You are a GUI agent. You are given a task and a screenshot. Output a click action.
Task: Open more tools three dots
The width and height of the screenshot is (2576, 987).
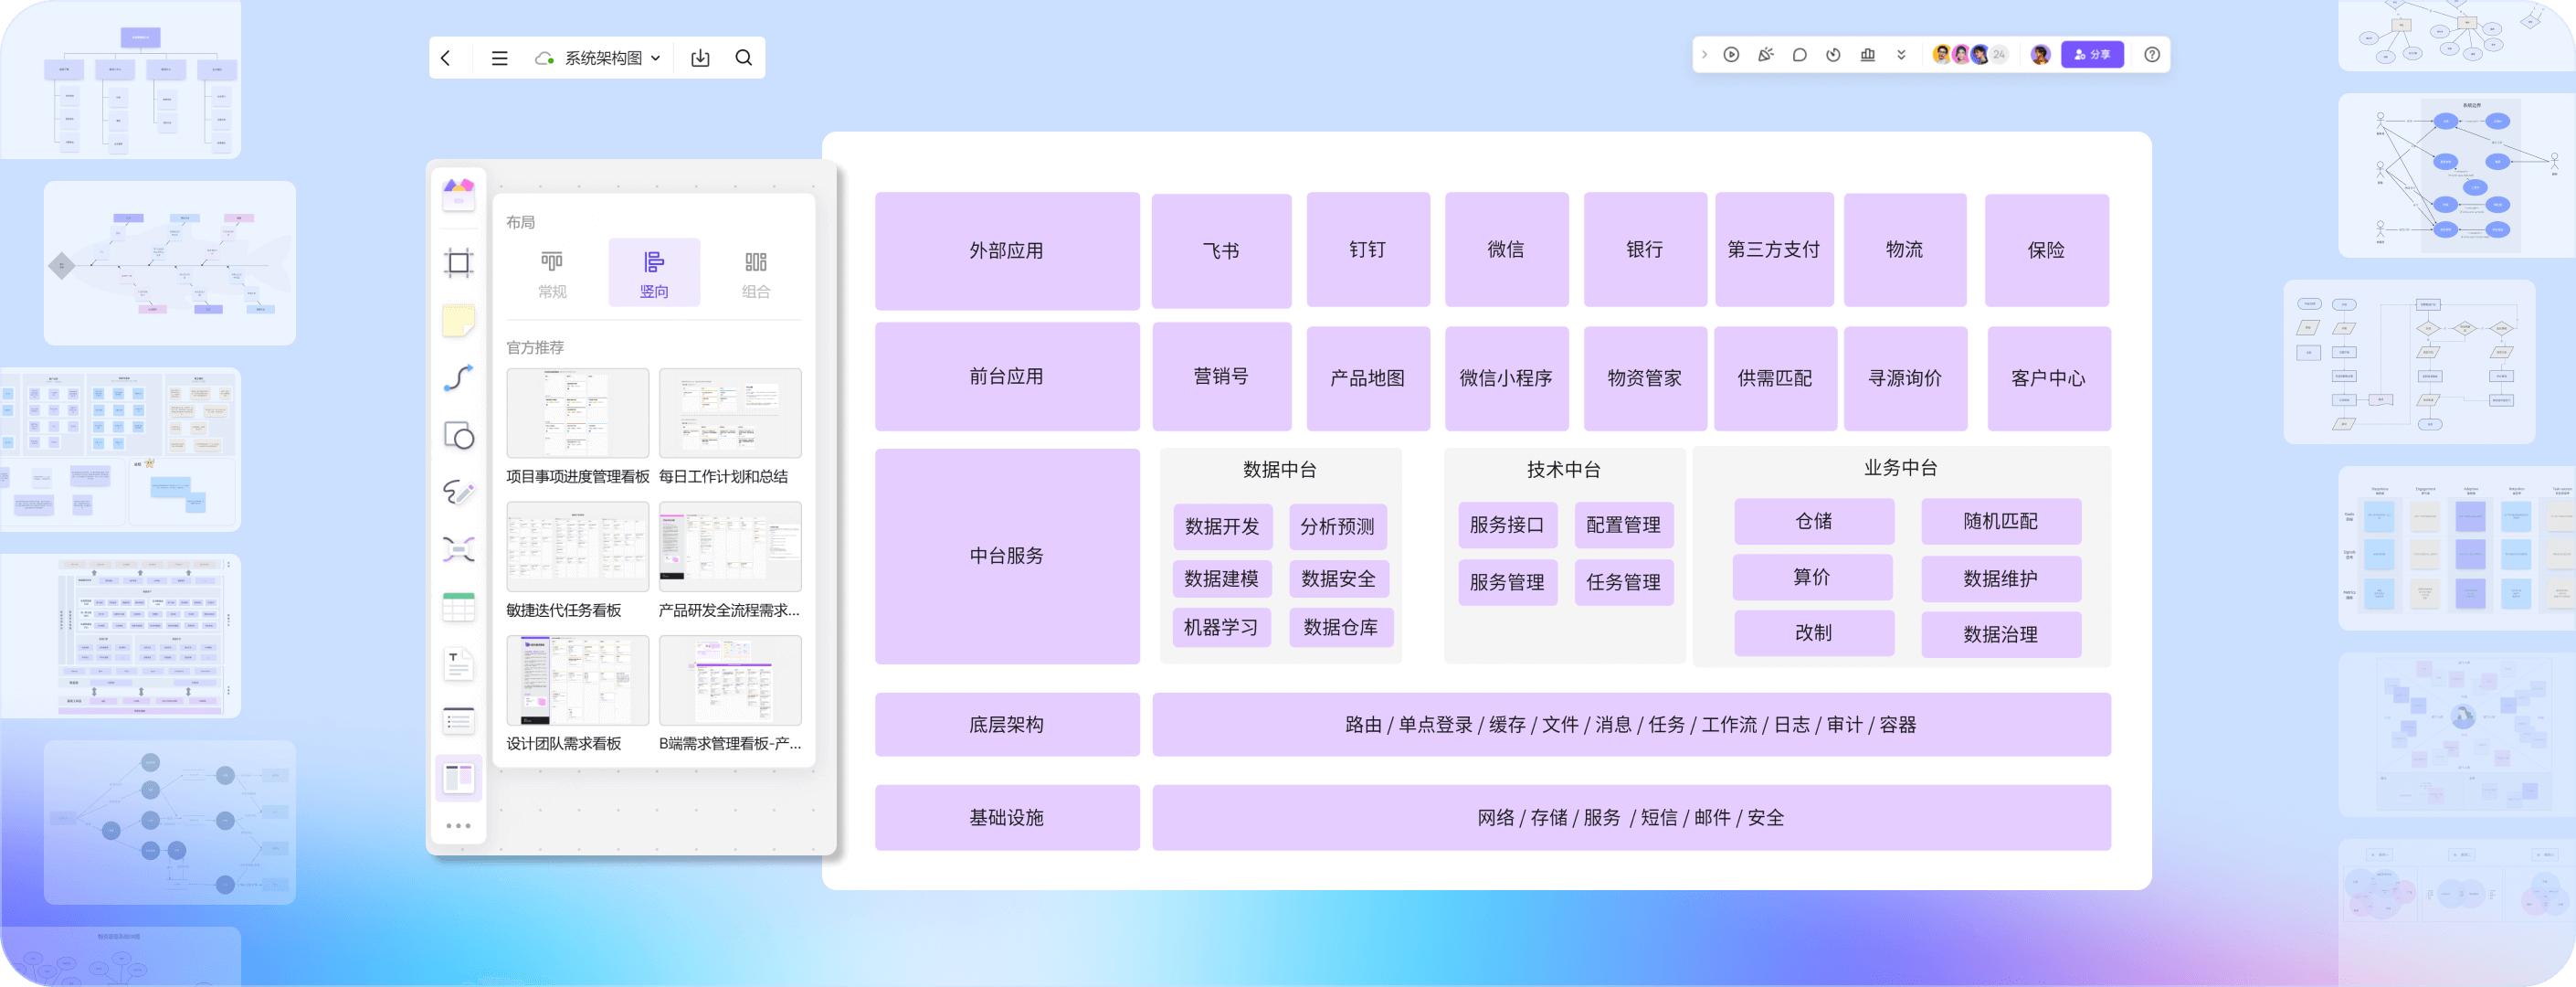459,826
